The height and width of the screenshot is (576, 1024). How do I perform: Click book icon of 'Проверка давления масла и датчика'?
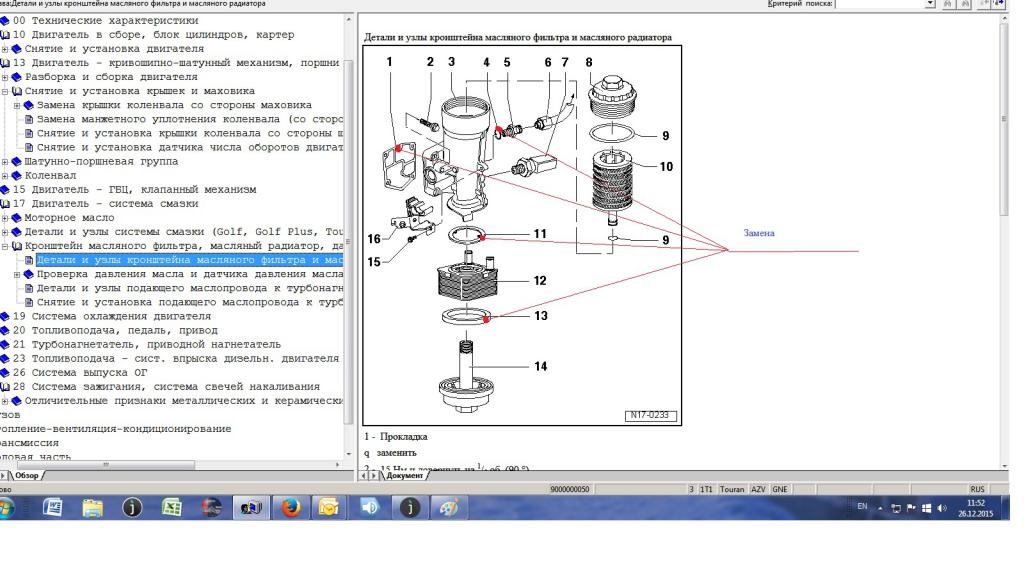[x=29, y=274]
